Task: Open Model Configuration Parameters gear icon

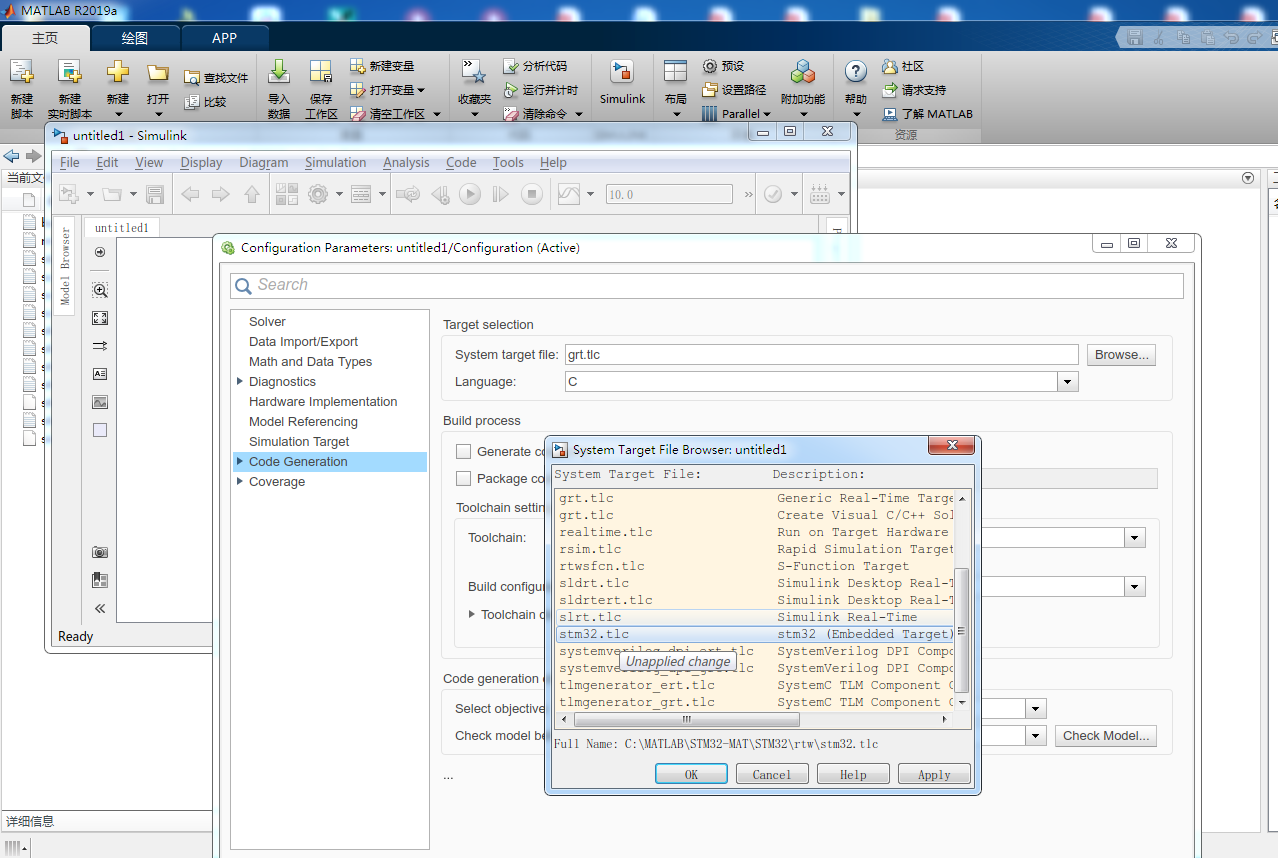Action: (x=316, y=194)
